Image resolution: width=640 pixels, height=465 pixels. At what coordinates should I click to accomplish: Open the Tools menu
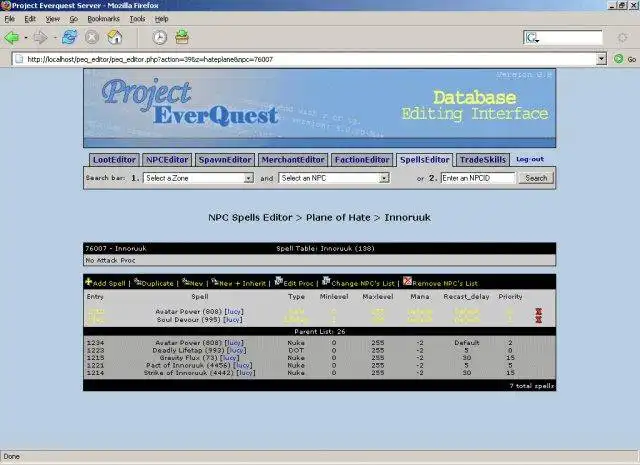(x=137, y=19)
